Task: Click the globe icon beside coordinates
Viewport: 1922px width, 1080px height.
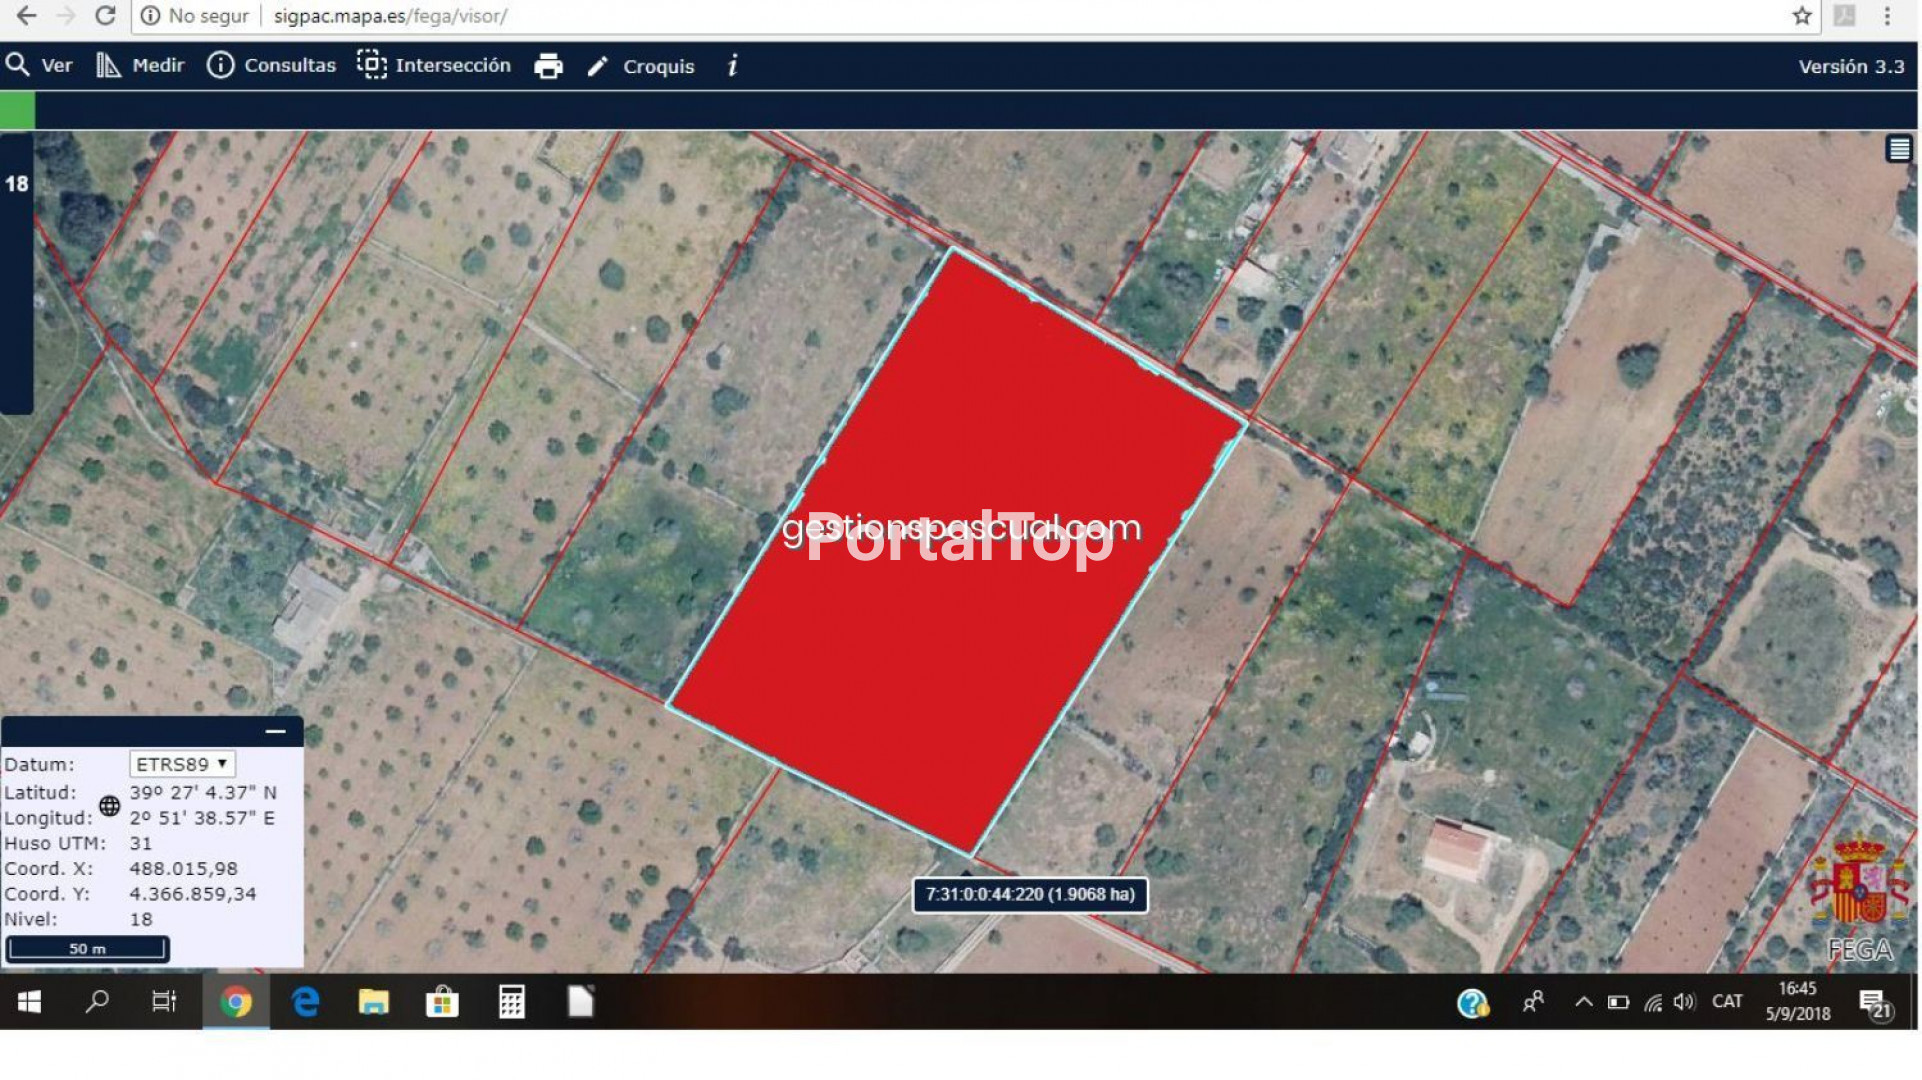Action: click(x=109, y=805)
